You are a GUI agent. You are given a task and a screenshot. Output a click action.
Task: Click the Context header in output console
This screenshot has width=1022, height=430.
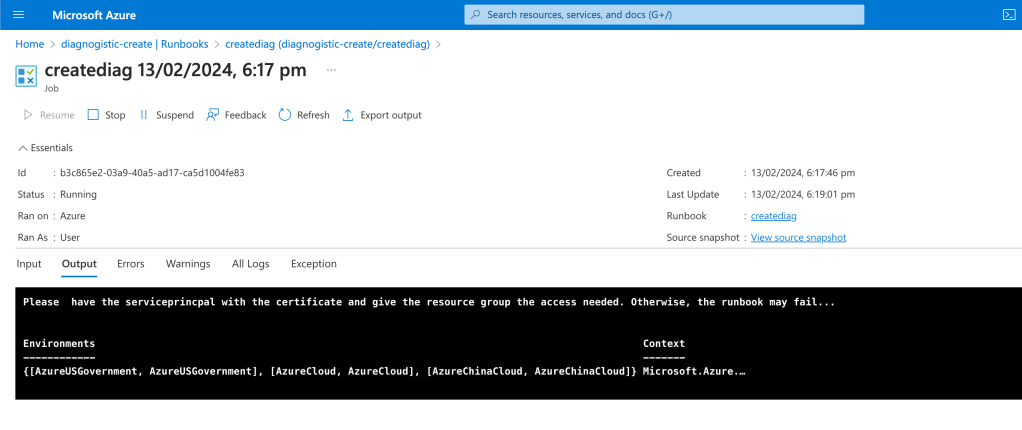coord(664,343)
